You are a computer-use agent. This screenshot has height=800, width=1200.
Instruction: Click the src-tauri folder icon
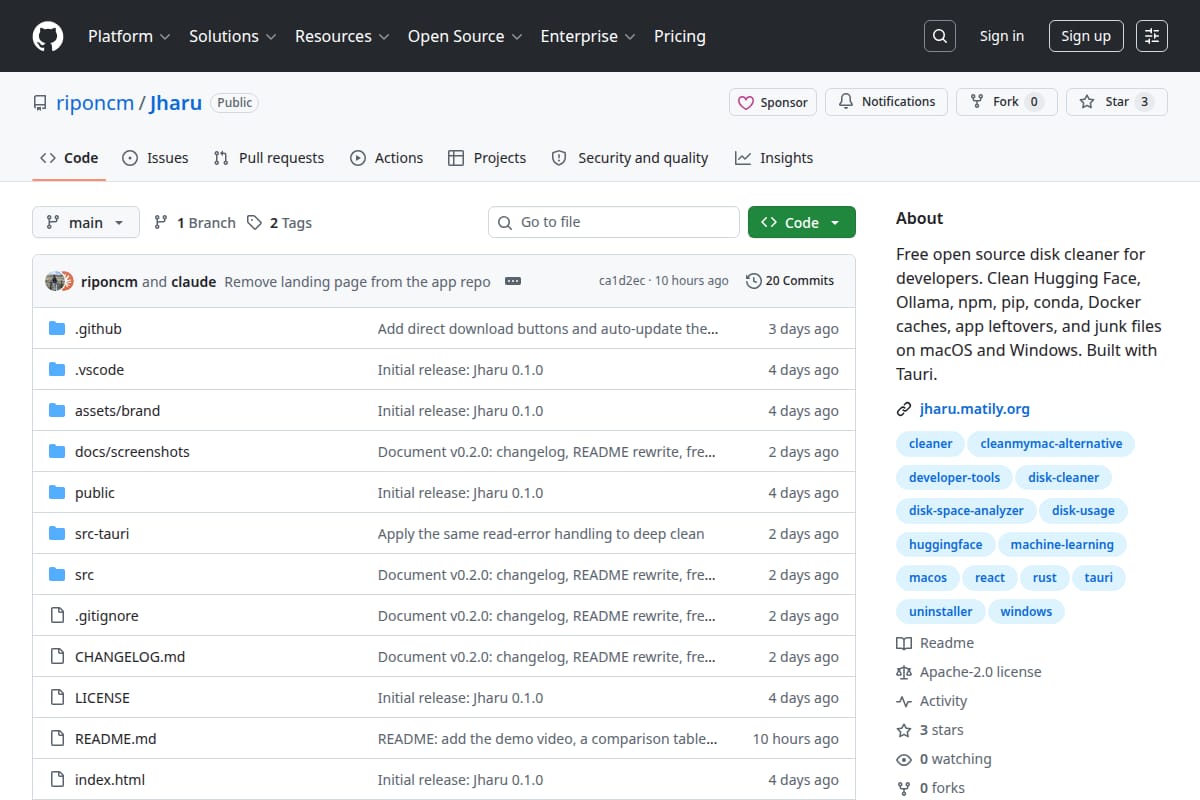(x=57, y=534)
